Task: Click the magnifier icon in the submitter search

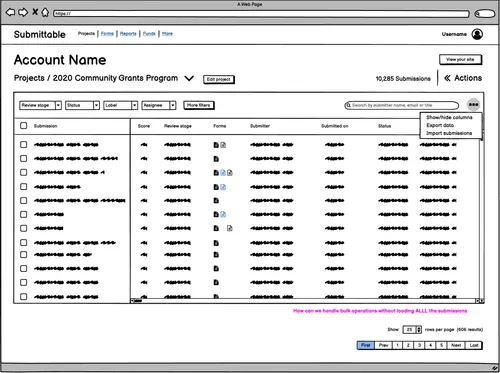Action: pyautogui.click(x=348, y=105)
